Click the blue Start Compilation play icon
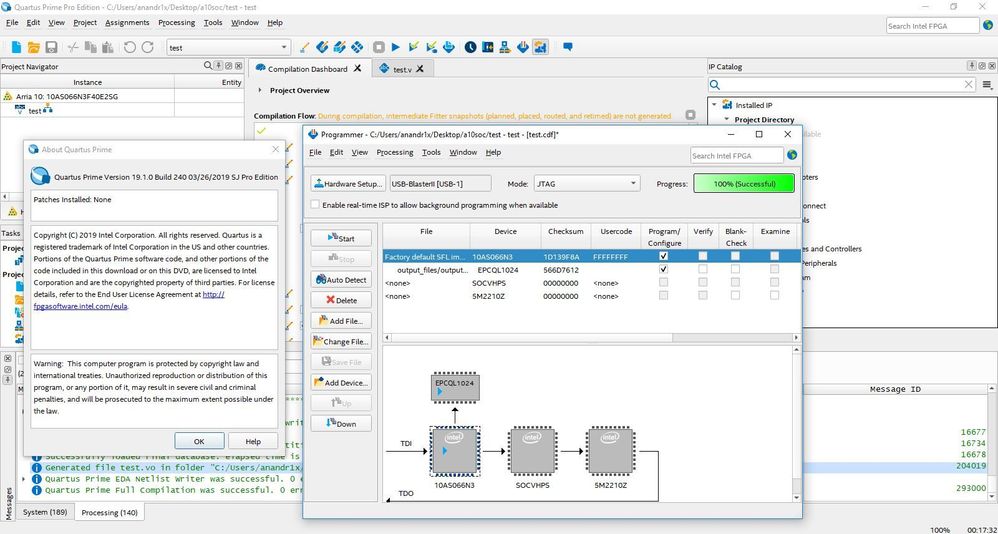The height and width of the screenshot is (534, 998). pos(396,47)
